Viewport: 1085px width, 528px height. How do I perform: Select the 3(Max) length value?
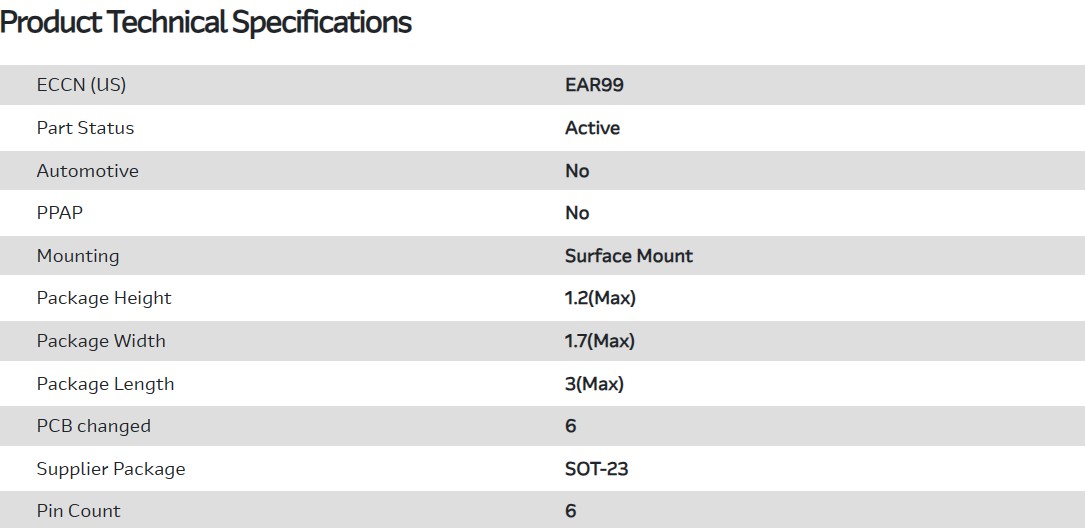tap(594, 384)
